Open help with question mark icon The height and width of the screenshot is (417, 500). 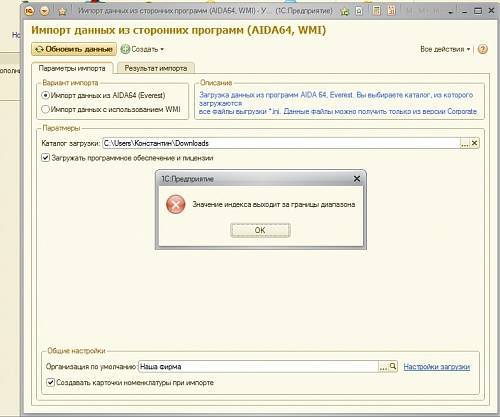click(x=482, y=49)
